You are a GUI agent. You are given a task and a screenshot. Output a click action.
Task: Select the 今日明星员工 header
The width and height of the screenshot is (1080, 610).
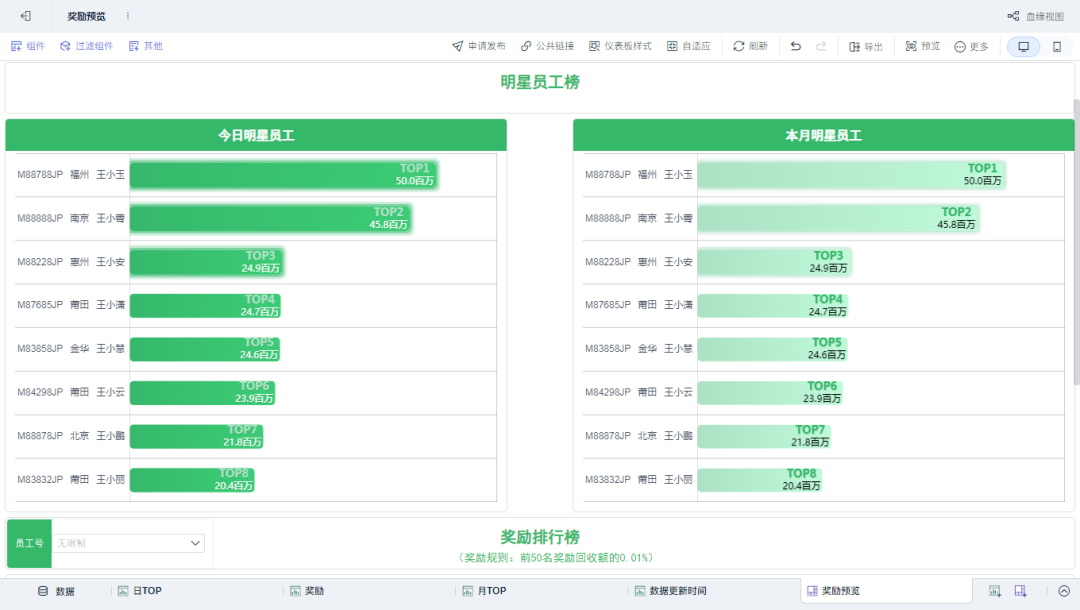[256, 136]
